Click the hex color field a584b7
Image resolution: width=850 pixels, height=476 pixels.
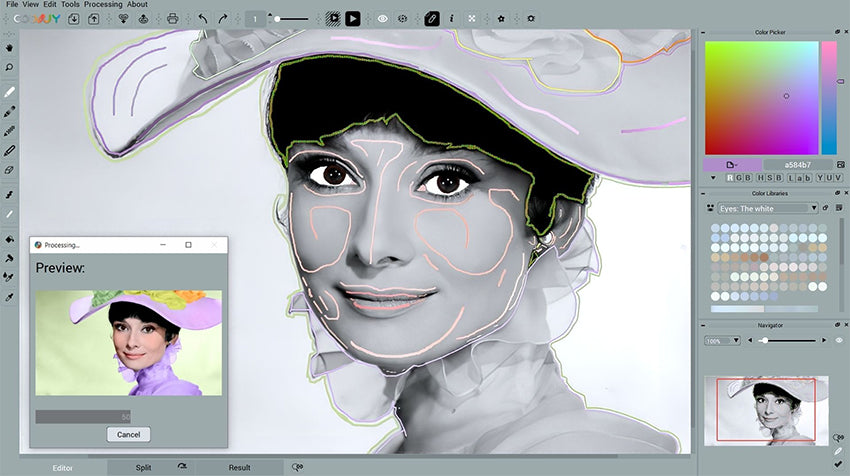(797, 164)
